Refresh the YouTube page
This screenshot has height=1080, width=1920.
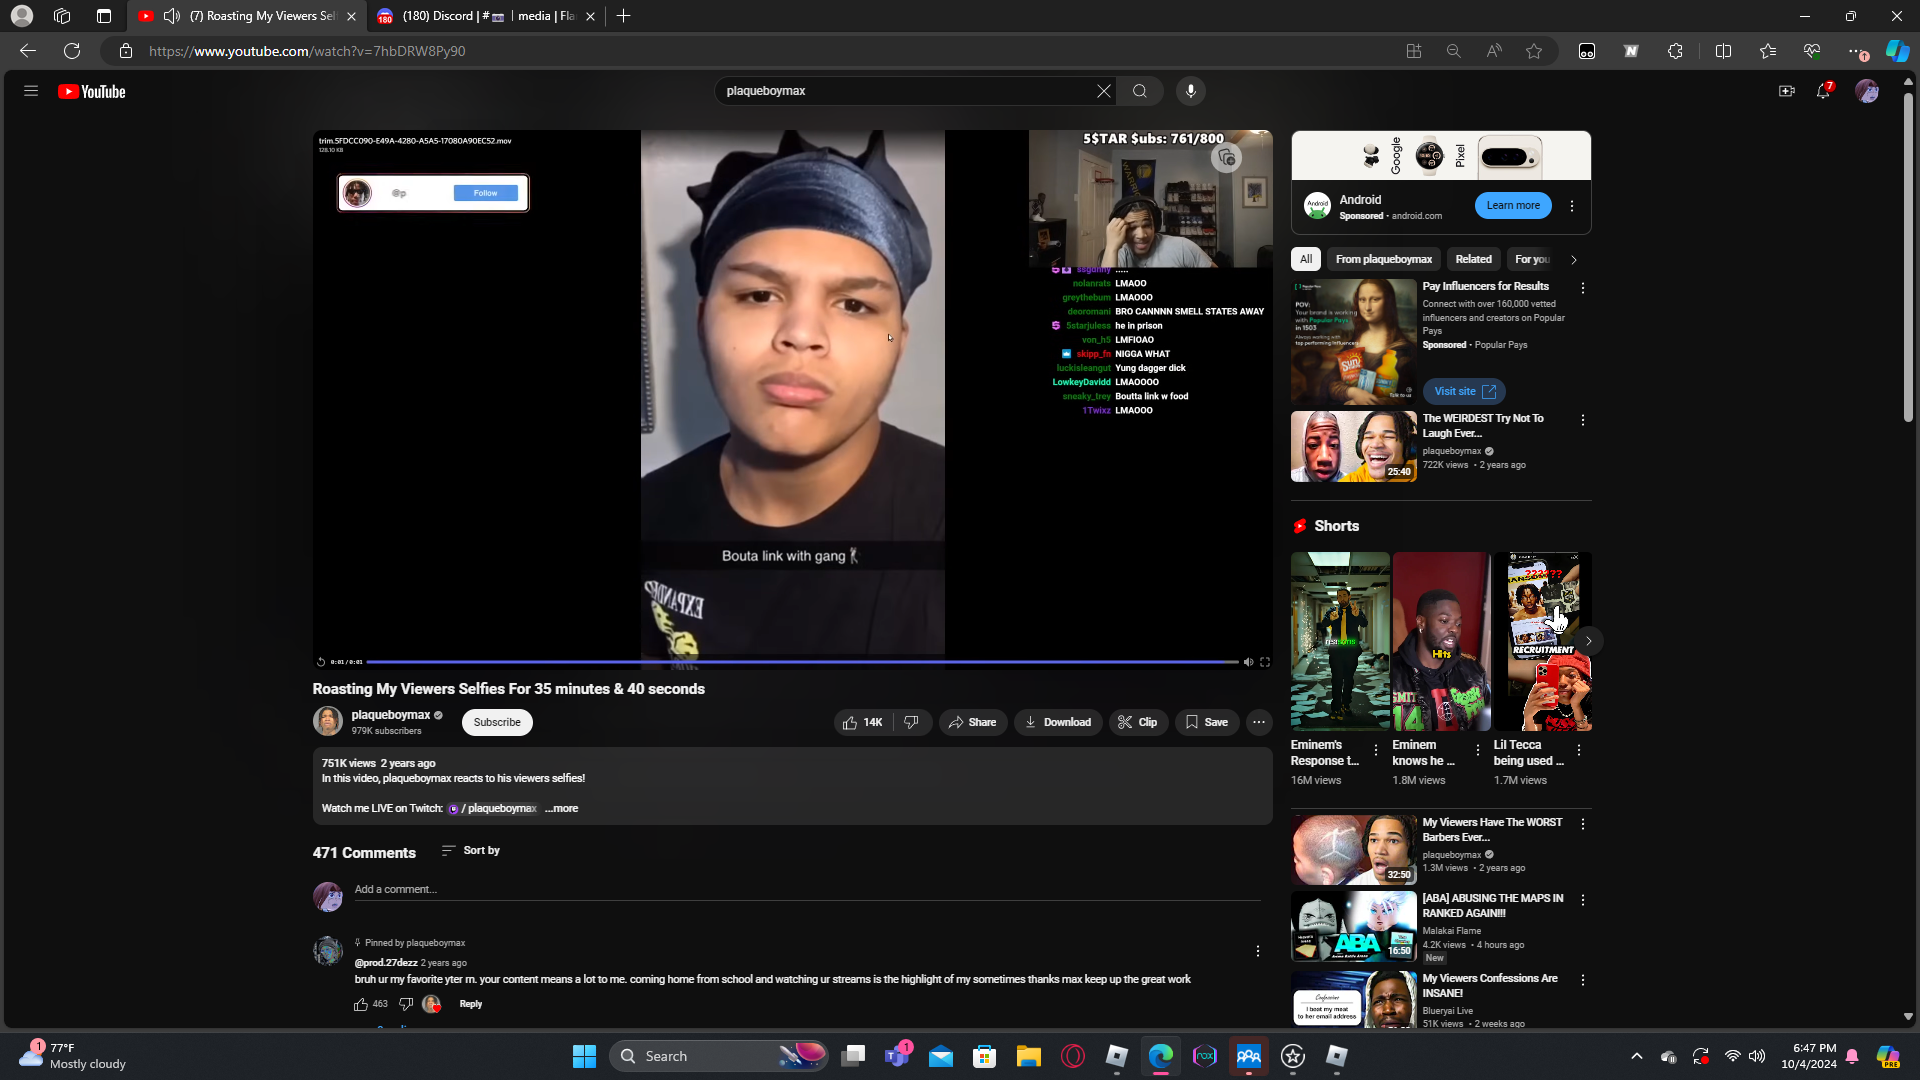point(72,51)
